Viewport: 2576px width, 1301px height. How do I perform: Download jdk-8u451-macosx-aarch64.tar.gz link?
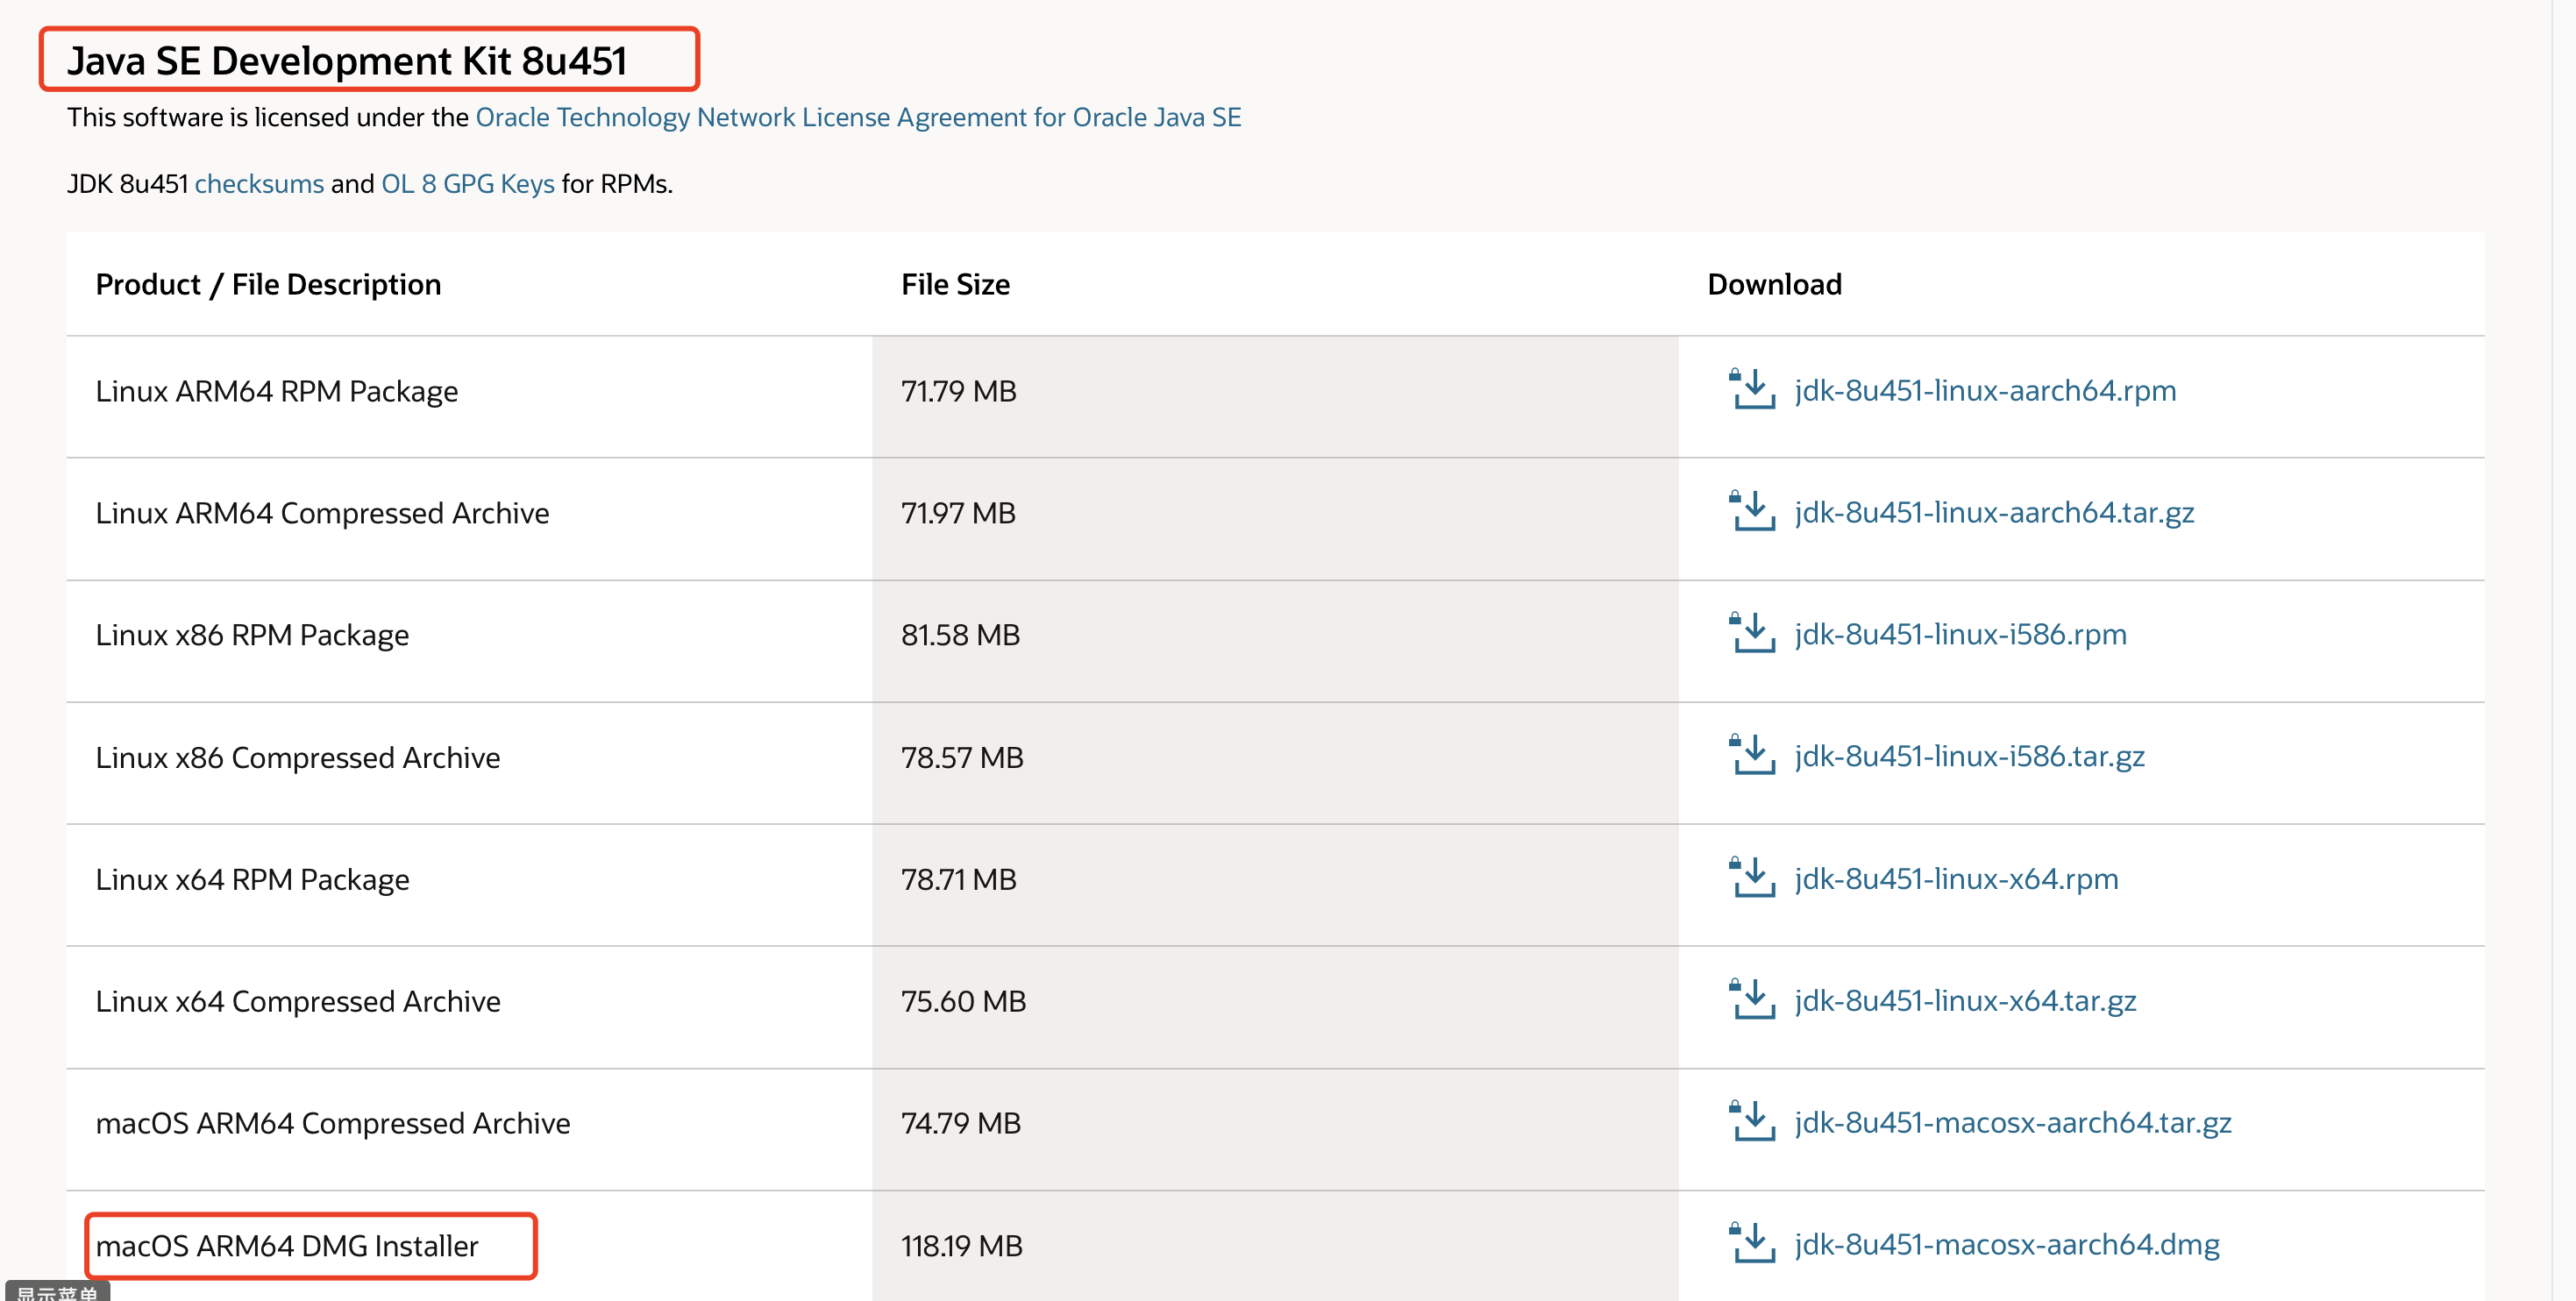[2013, 1122]
